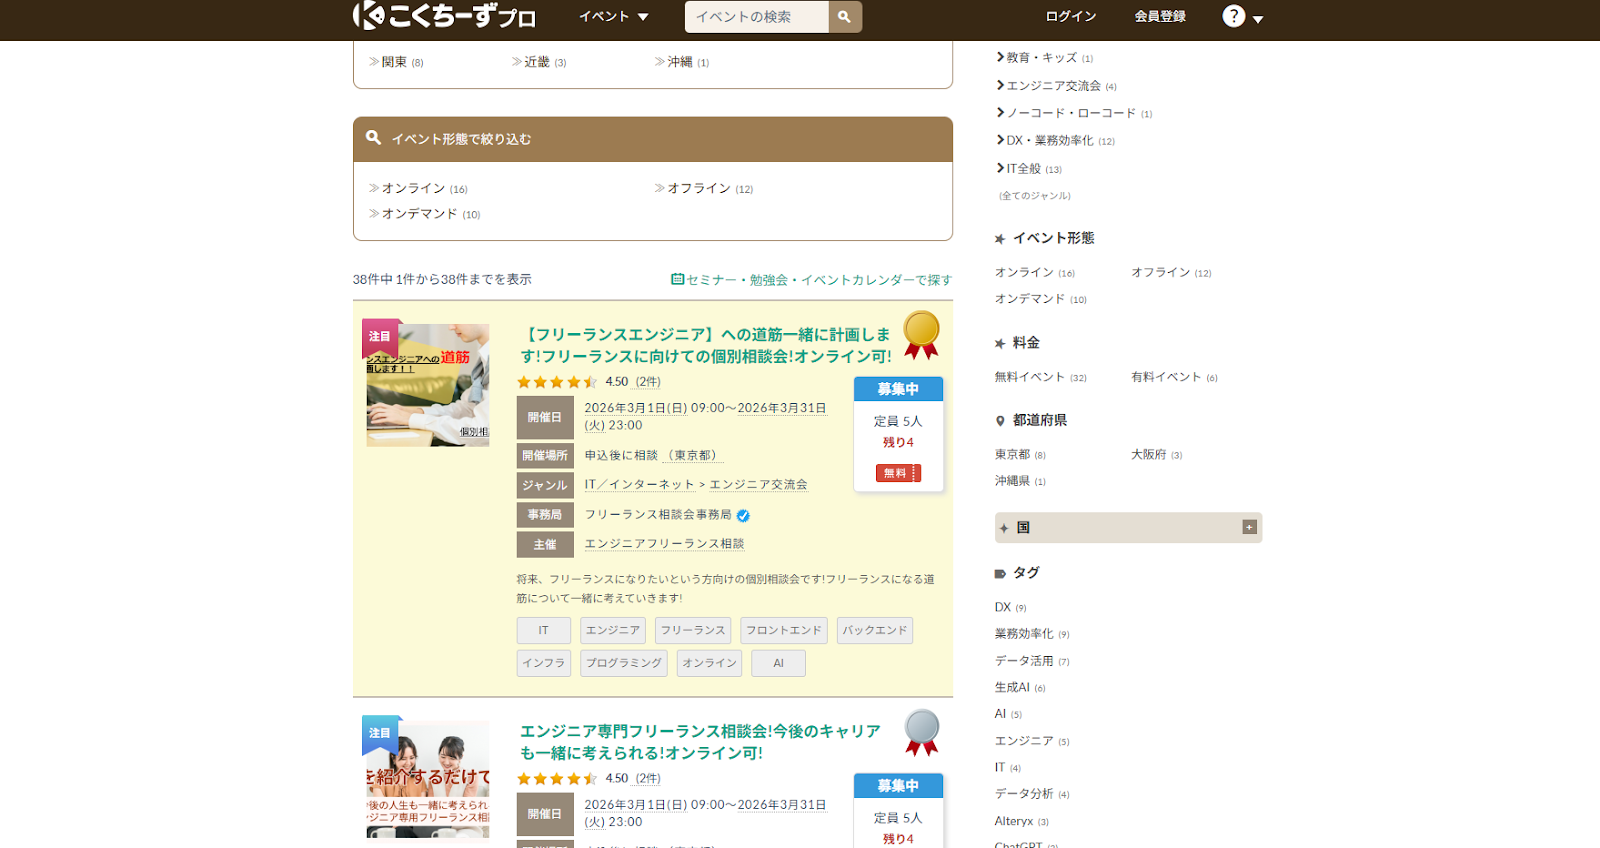
Task: Open フリーランス相談会事務局 organizer link
Action: [658, 515]
